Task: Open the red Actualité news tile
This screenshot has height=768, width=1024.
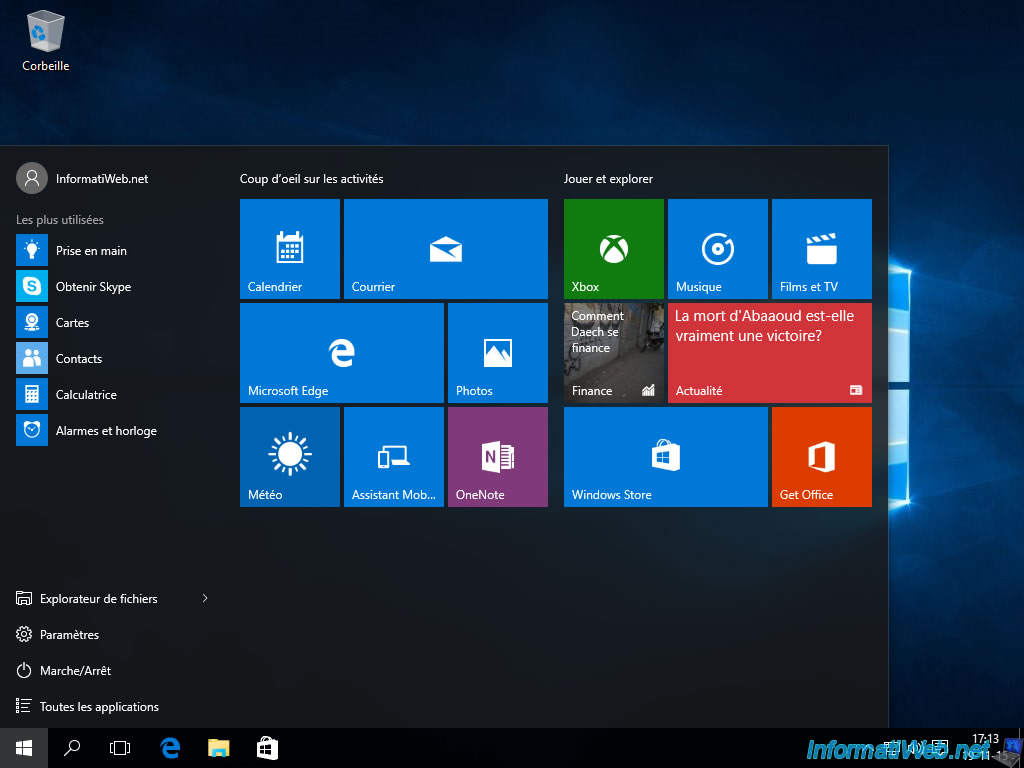Action: pos(770,353)
